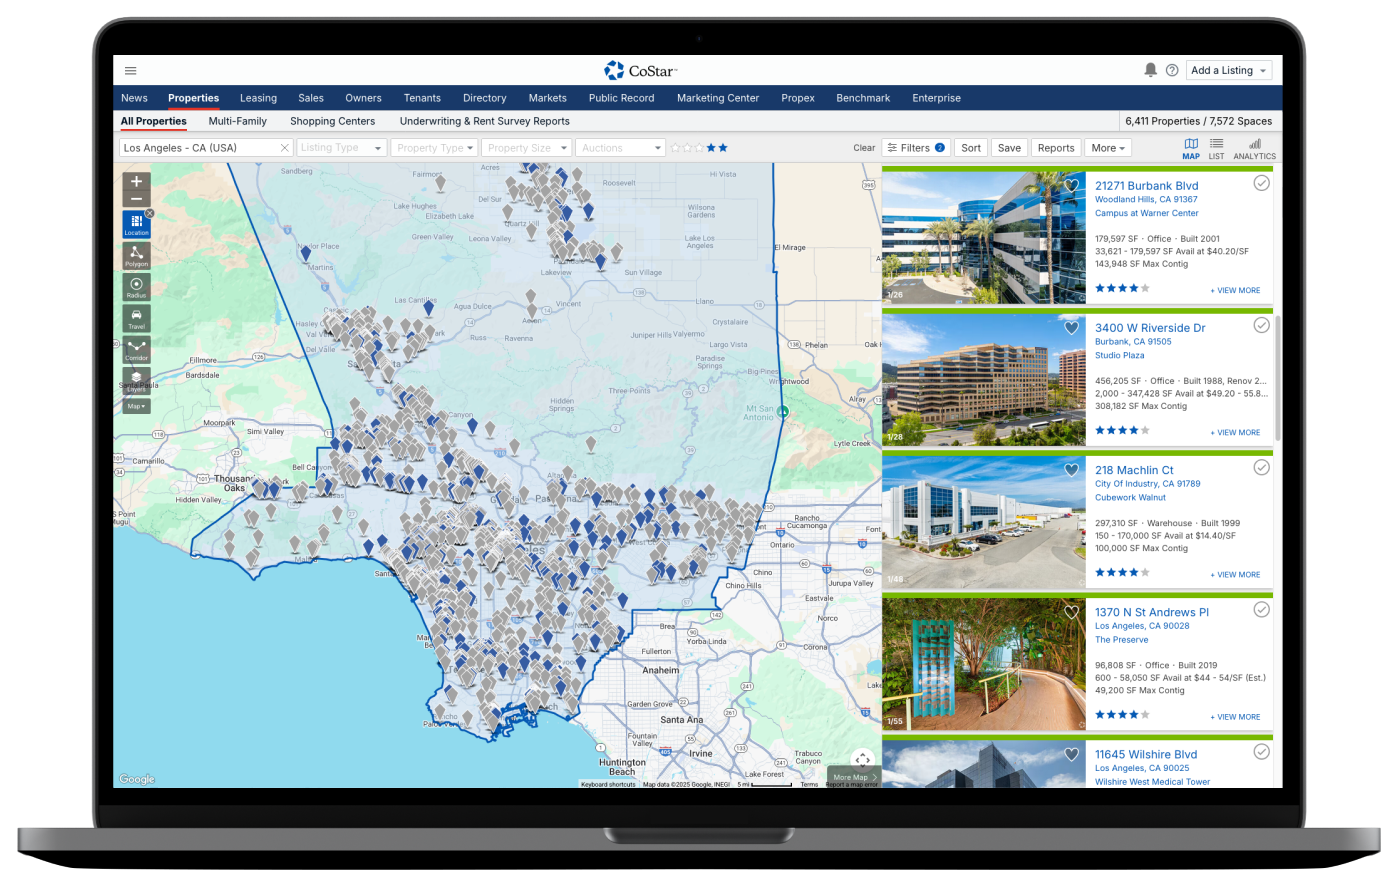Open the notifications bell
The image size is (1400, 894).
click(1150, 70)
